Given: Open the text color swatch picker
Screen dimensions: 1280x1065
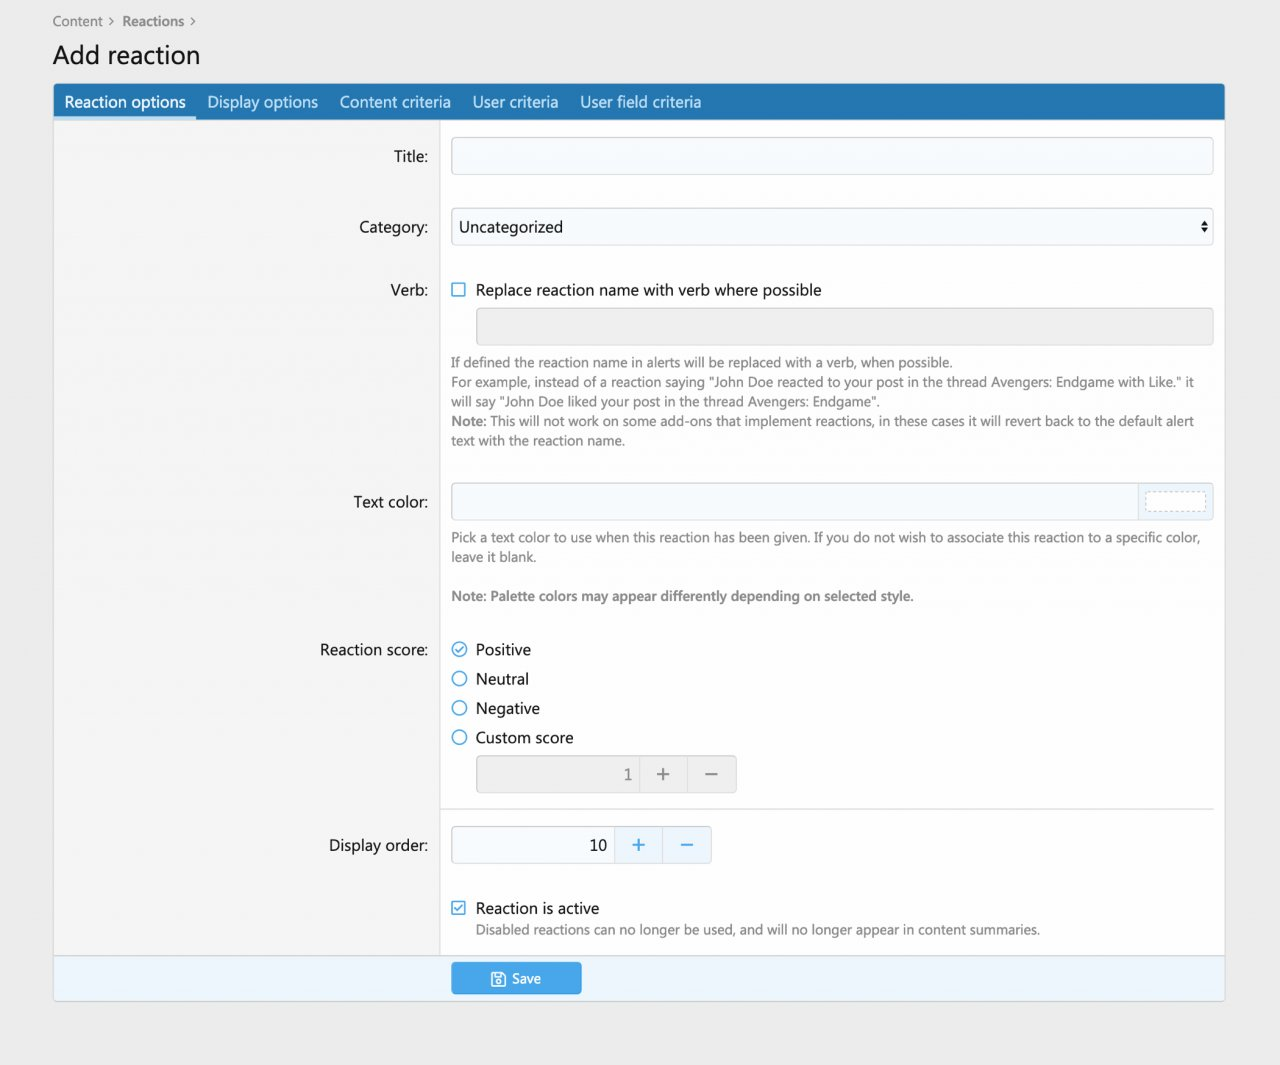Looking at the screenshot, I should [1175, 502].
